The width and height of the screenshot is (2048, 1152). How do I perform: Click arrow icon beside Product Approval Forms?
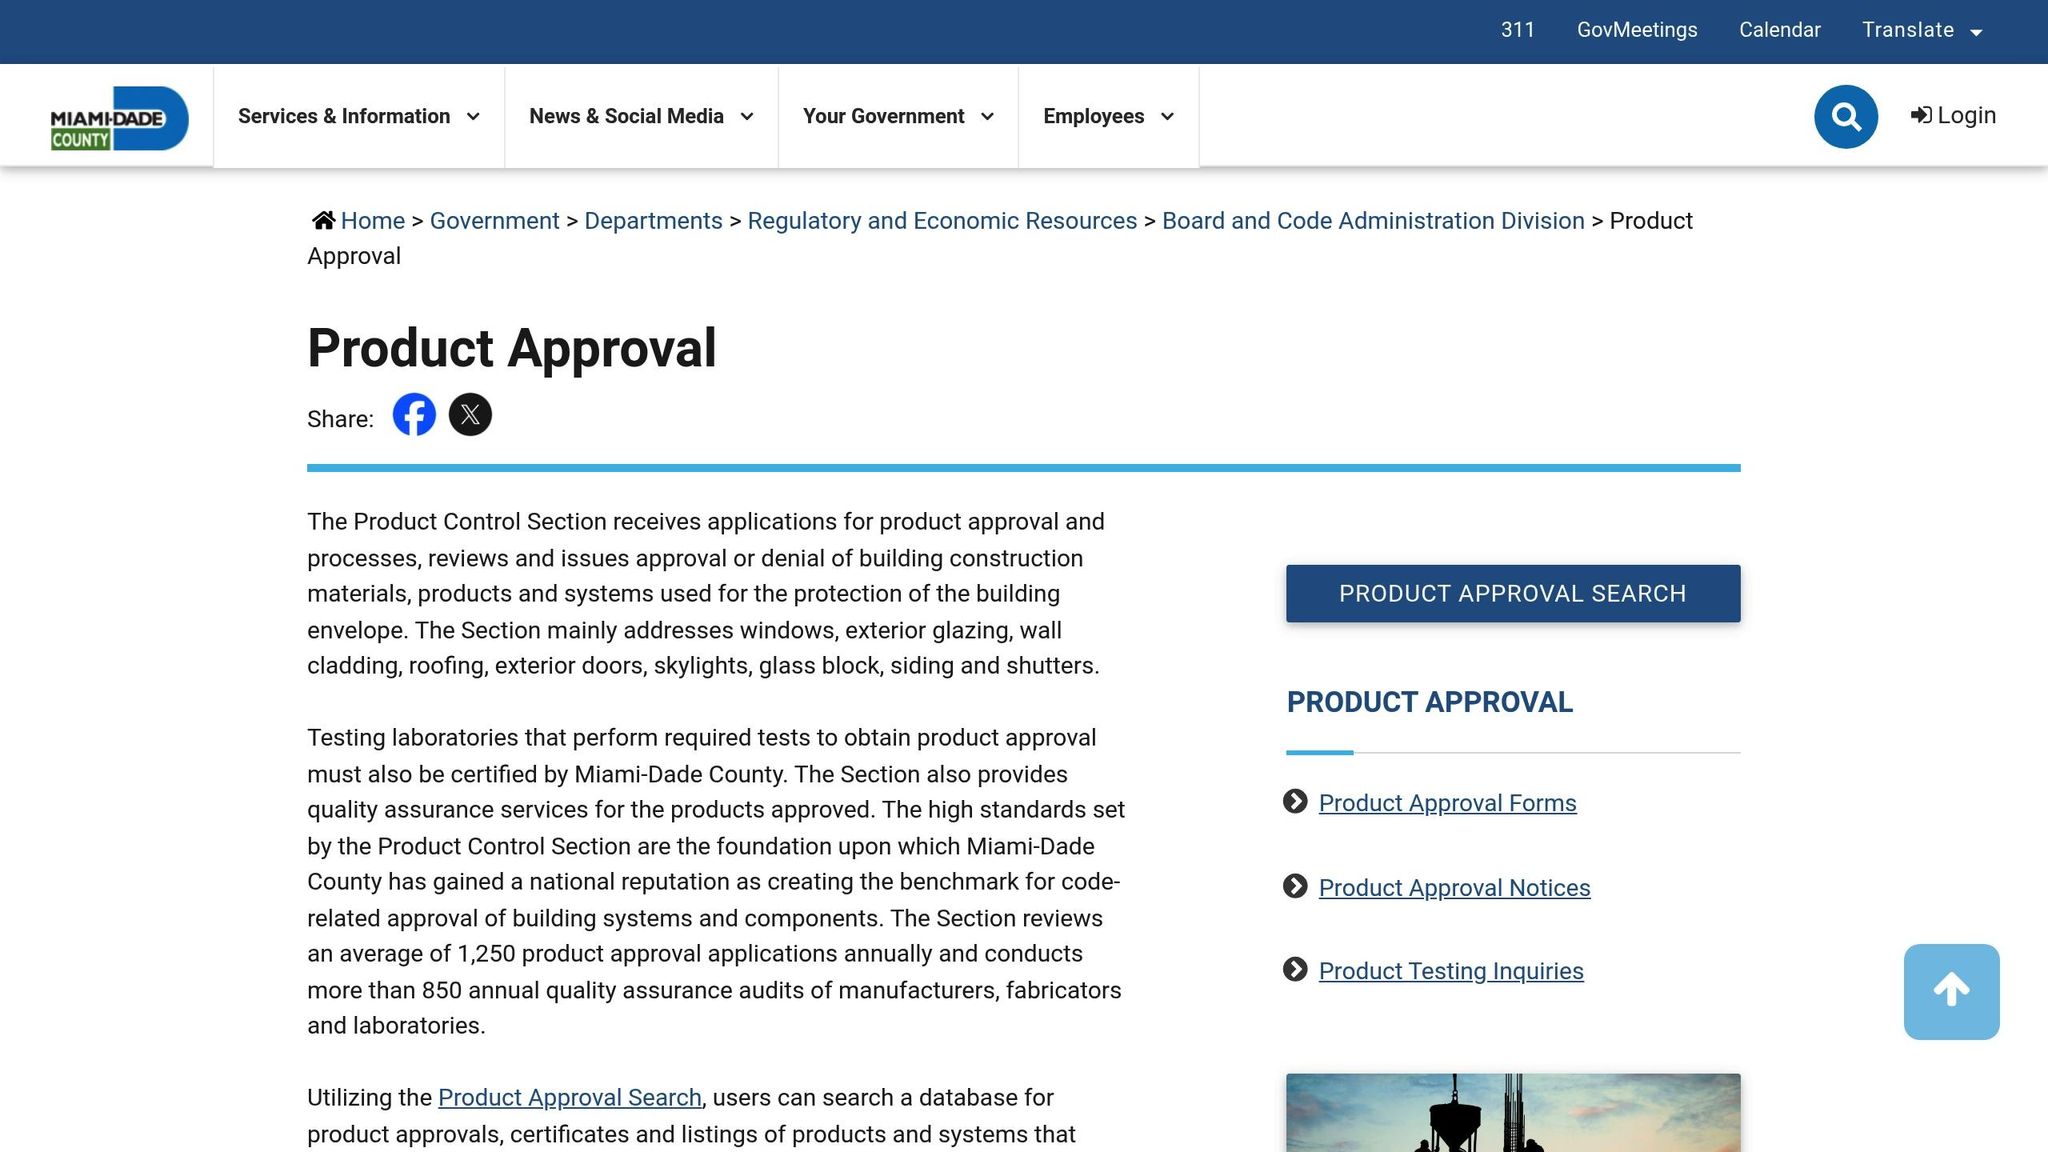1295,802
